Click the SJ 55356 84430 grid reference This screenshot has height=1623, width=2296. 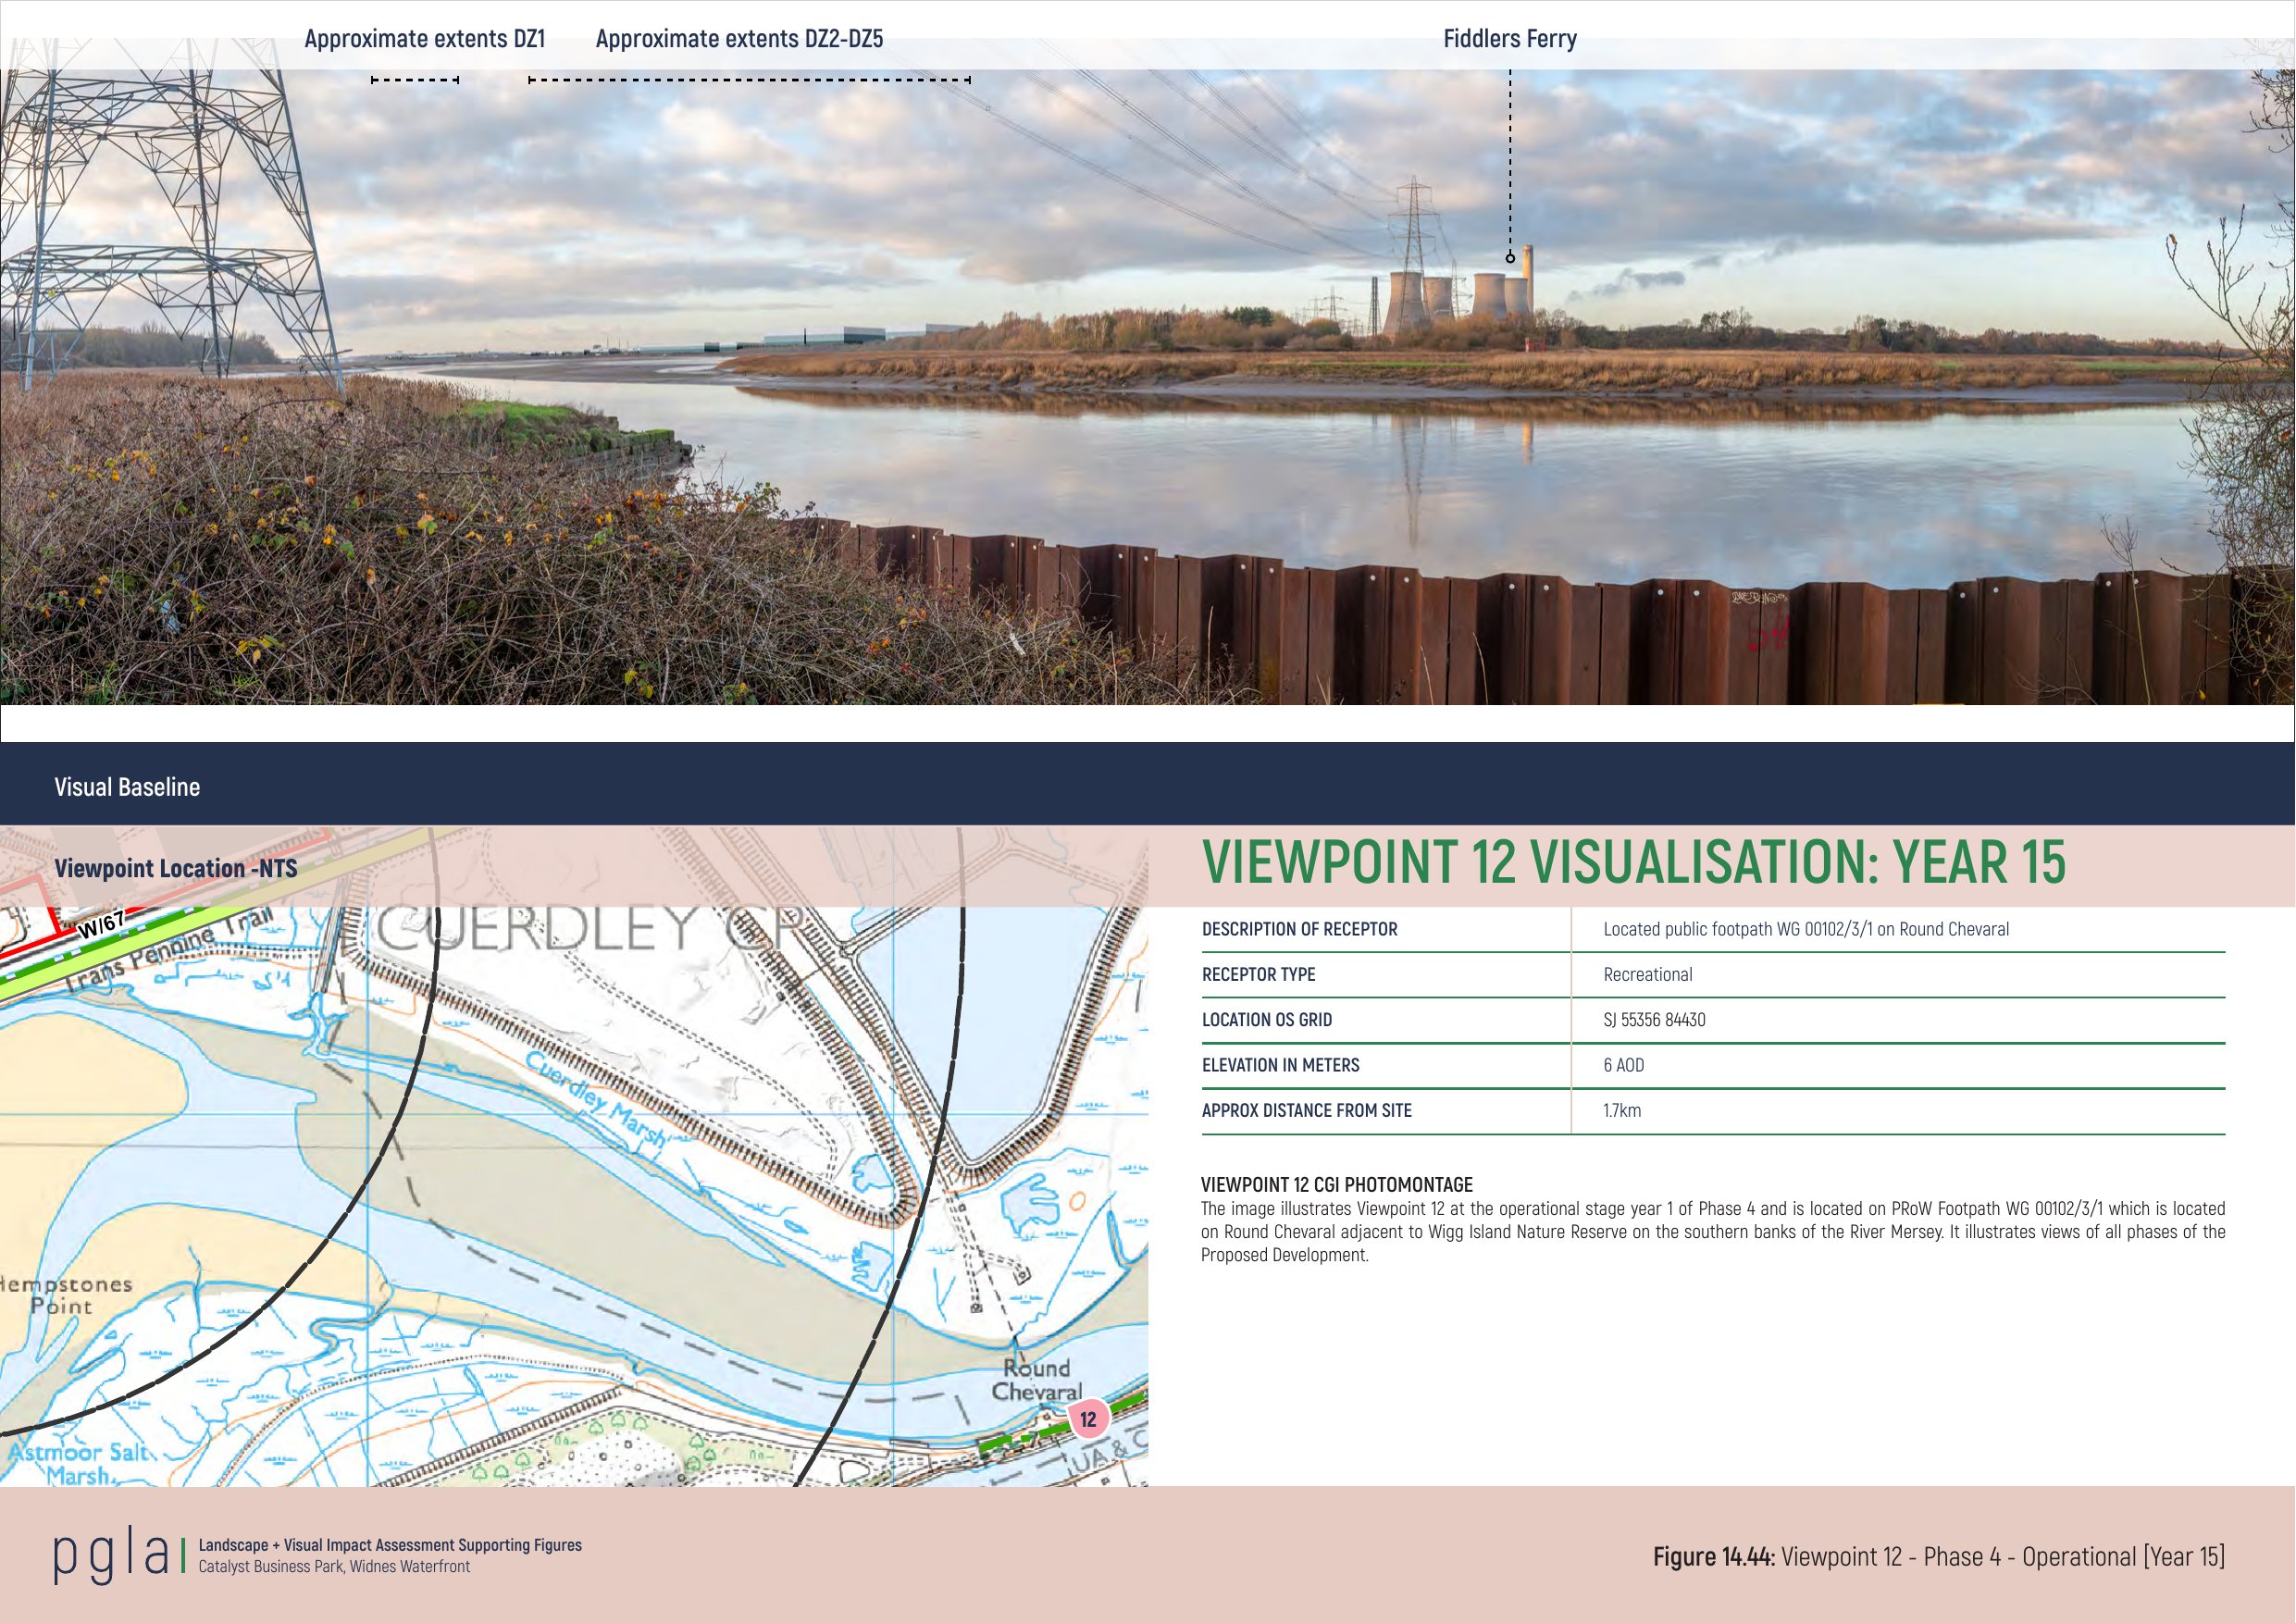pyautogui.click(x=1654, y=1020)
